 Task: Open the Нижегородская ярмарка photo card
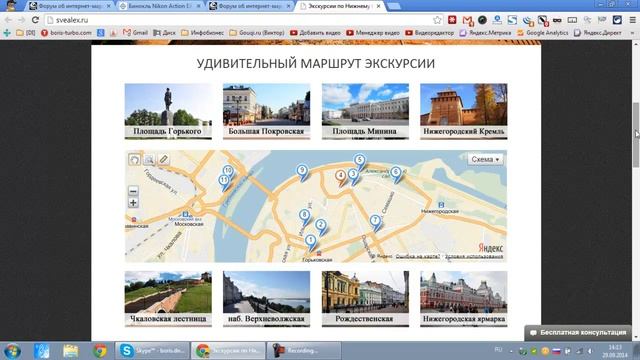464,299
